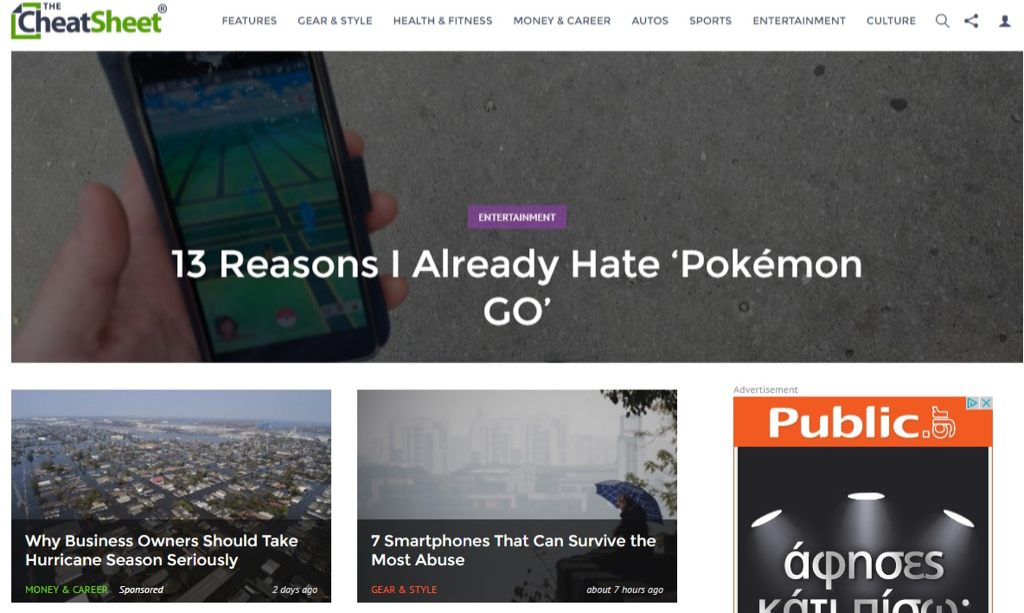
Task: Click green Money & Career tag on card
Action: 66,589
